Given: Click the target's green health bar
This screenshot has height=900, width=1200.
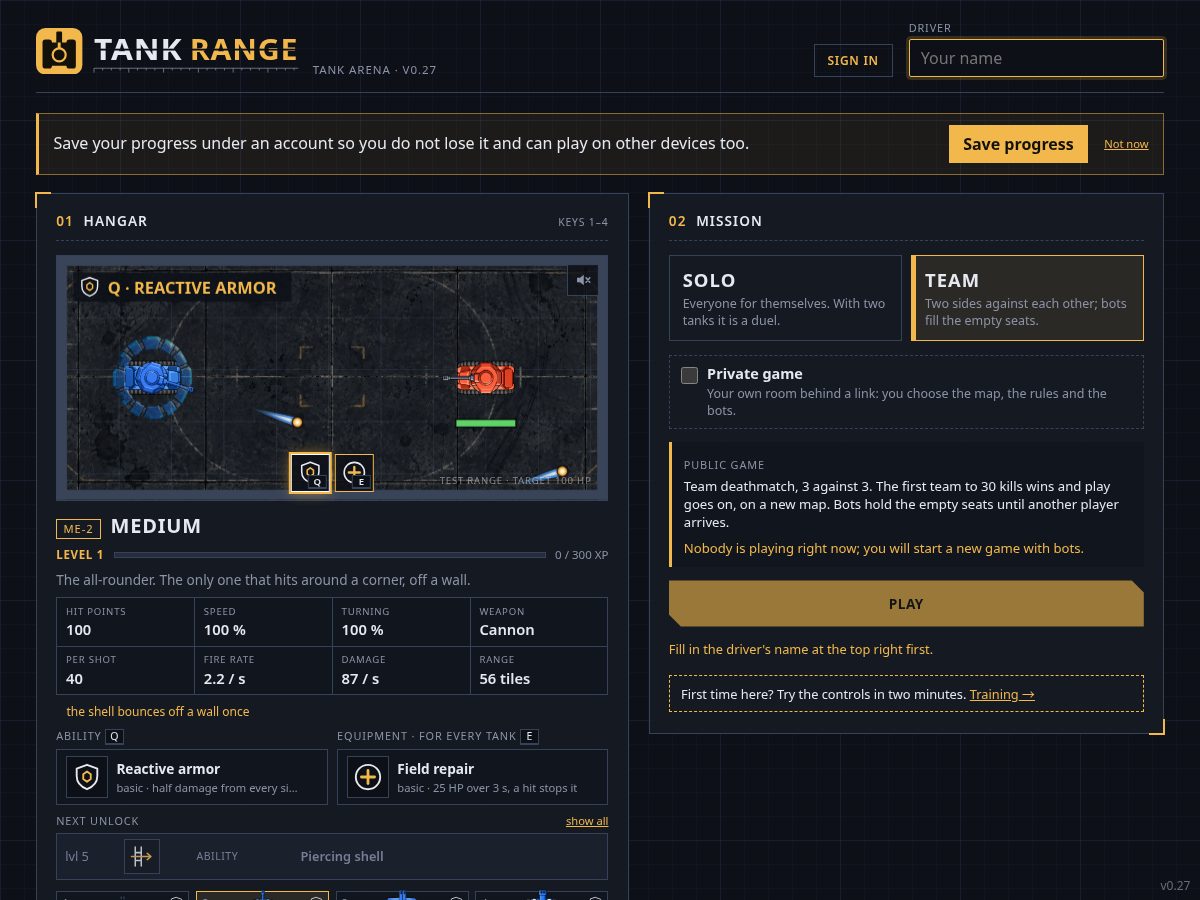Looking at the screenshot, I should tap(486, 423).
